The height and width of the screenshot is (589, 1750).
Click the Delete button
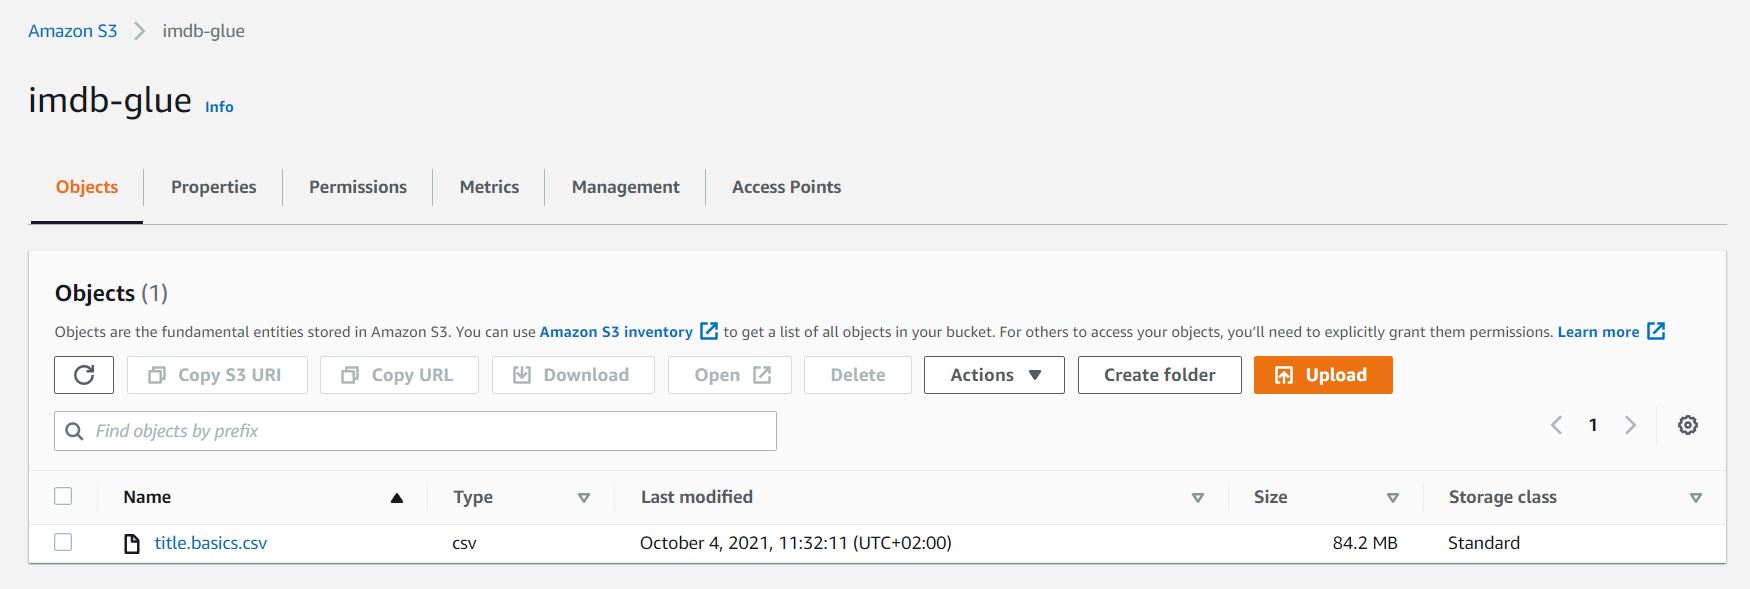858,375
